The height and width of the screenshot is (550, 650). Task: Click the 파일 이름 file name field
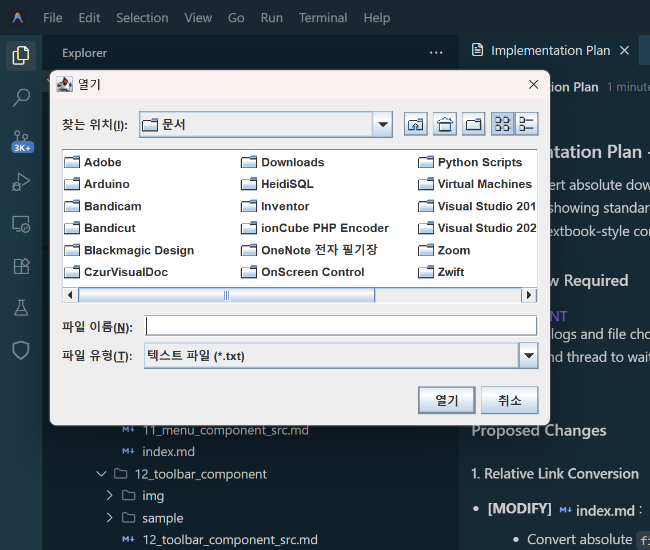click(x=341, y=326)
